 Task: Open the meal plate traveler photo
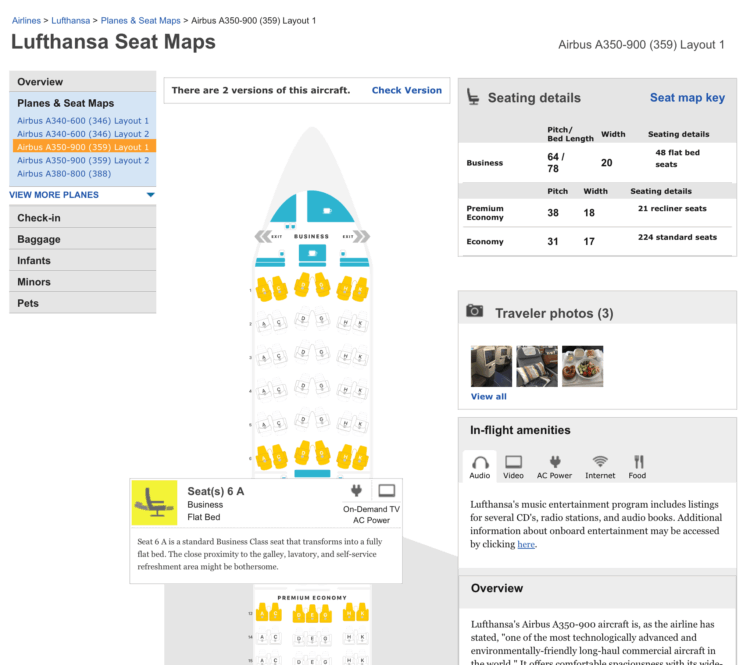click(x=583, y=366)
